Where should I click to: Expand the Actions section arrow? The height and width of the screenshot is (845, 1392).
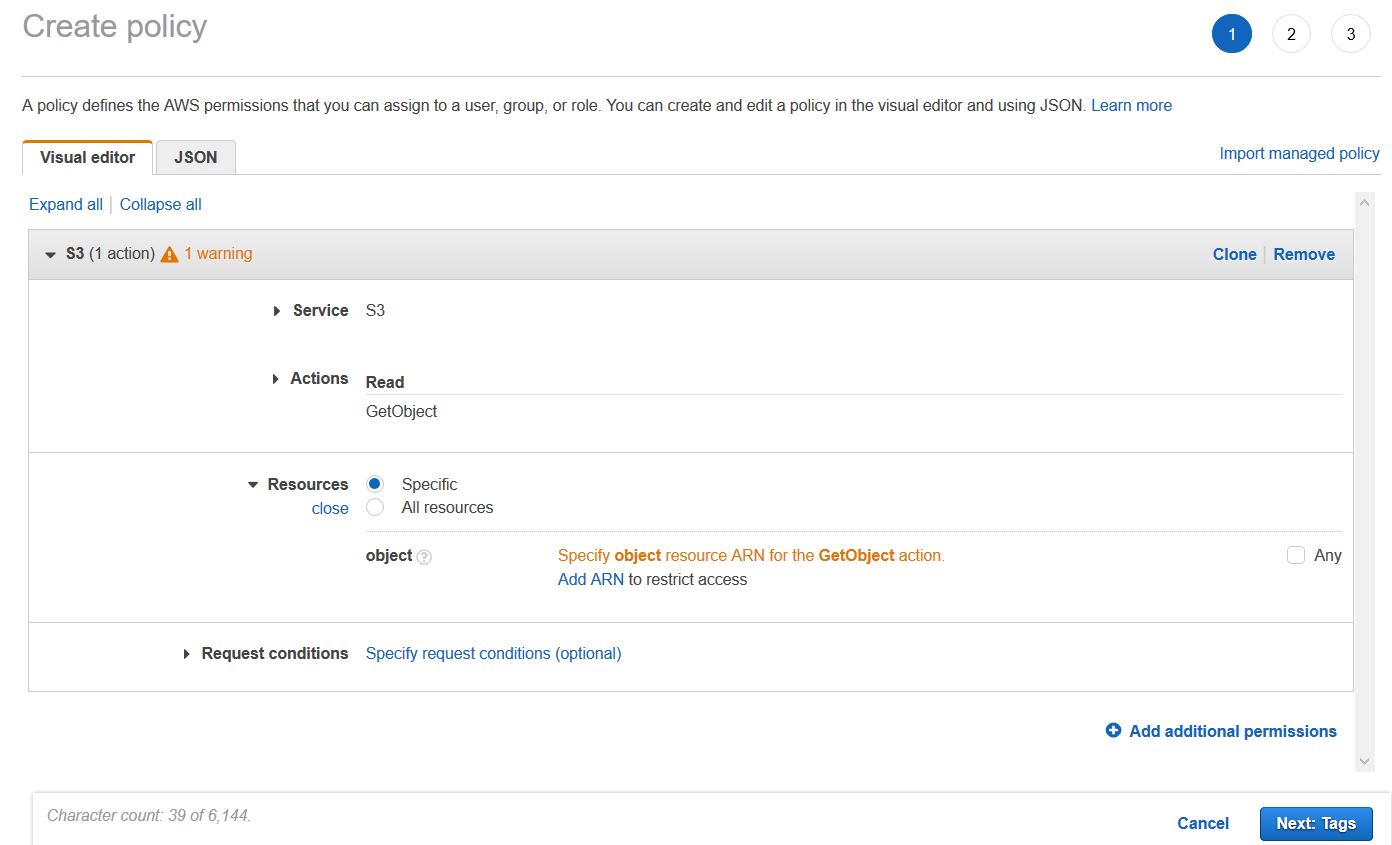275,379
